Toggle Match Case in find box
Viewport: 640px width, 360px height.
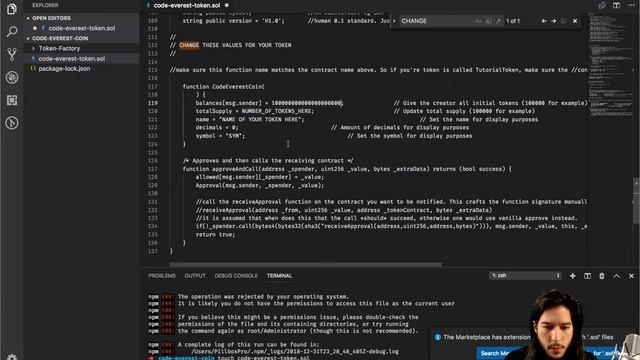478,21
